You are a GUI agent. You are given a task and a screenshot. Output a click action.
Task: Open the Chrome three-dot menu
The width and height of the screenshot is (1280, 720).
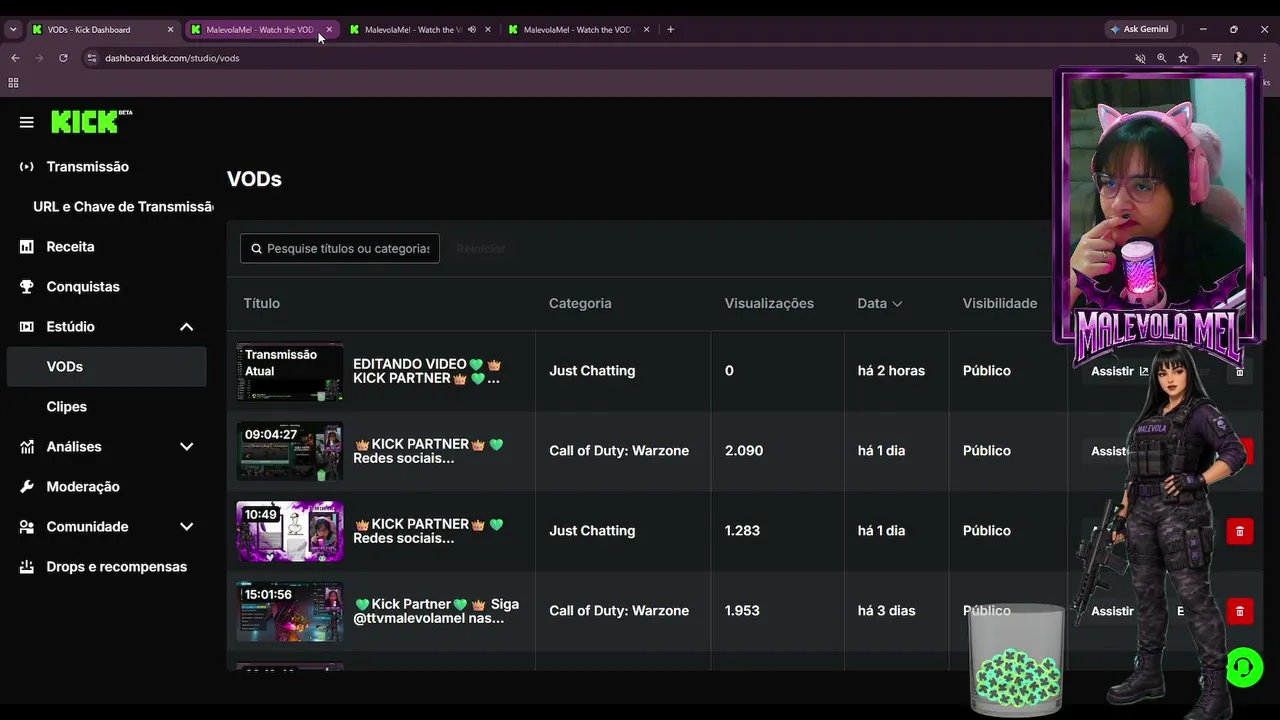pos(1265,58)
